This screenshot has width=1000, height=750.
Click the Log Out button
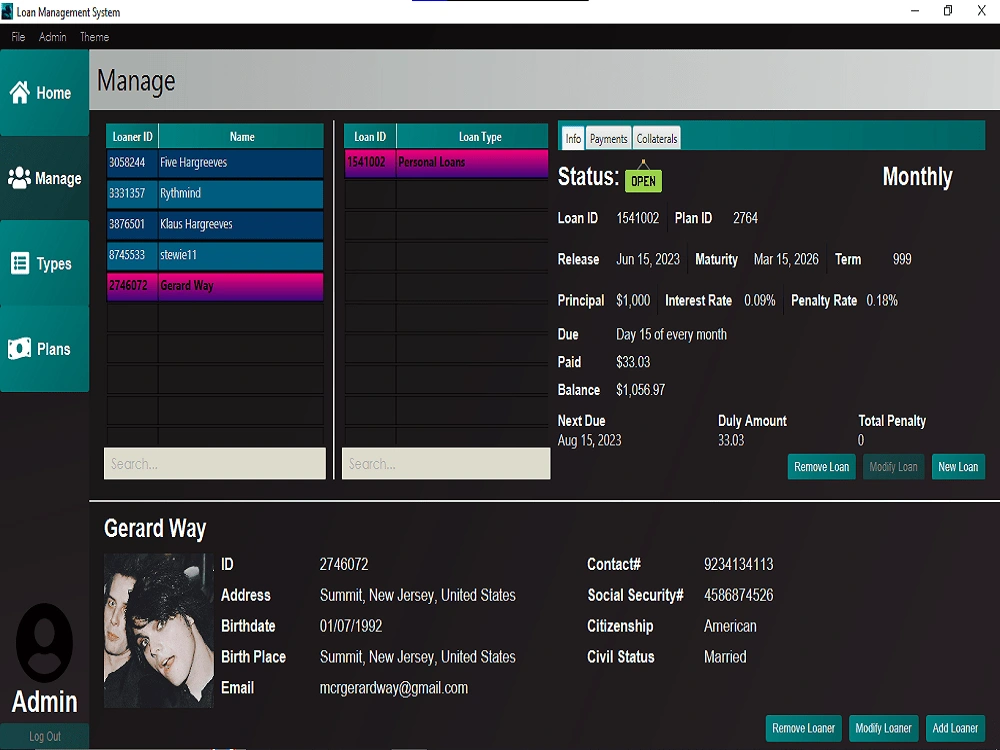(45, 736)
